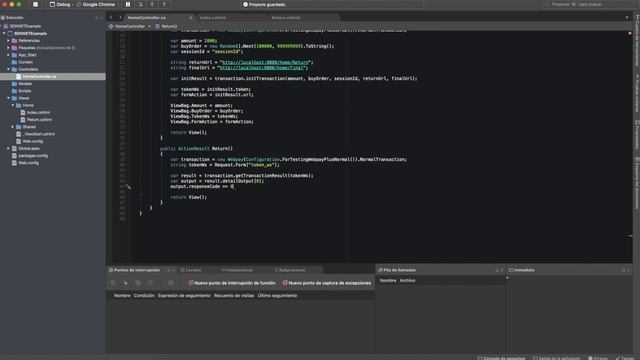The image size is (640, 360).
Task: Switch to the Puntos de interrupción tab
Action: [x=137, y=270]
